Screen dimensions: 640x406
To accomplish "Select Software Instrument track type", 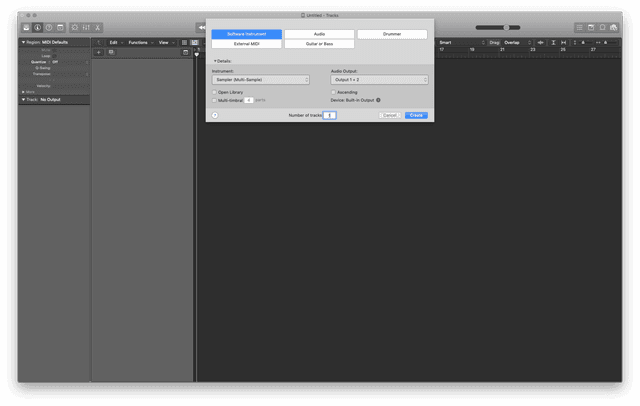I will coord(247,34).
